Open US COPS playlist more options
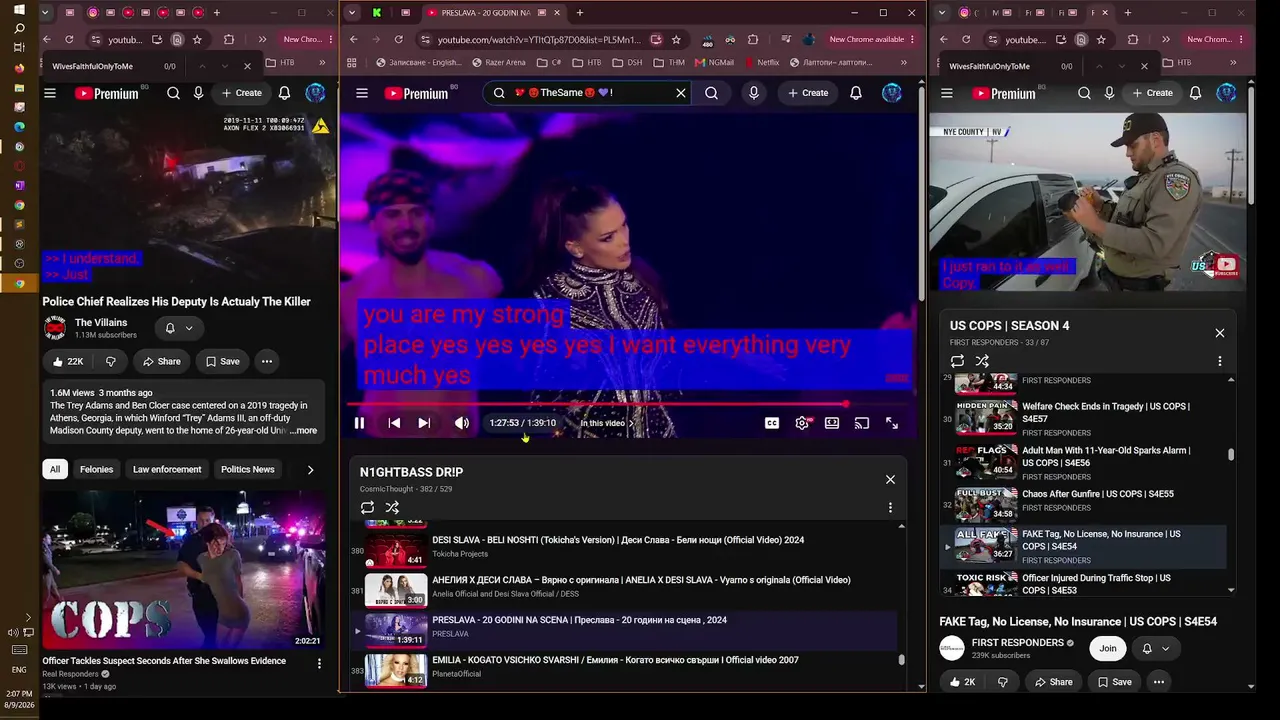1280x720 pixels. point(1220,361)
